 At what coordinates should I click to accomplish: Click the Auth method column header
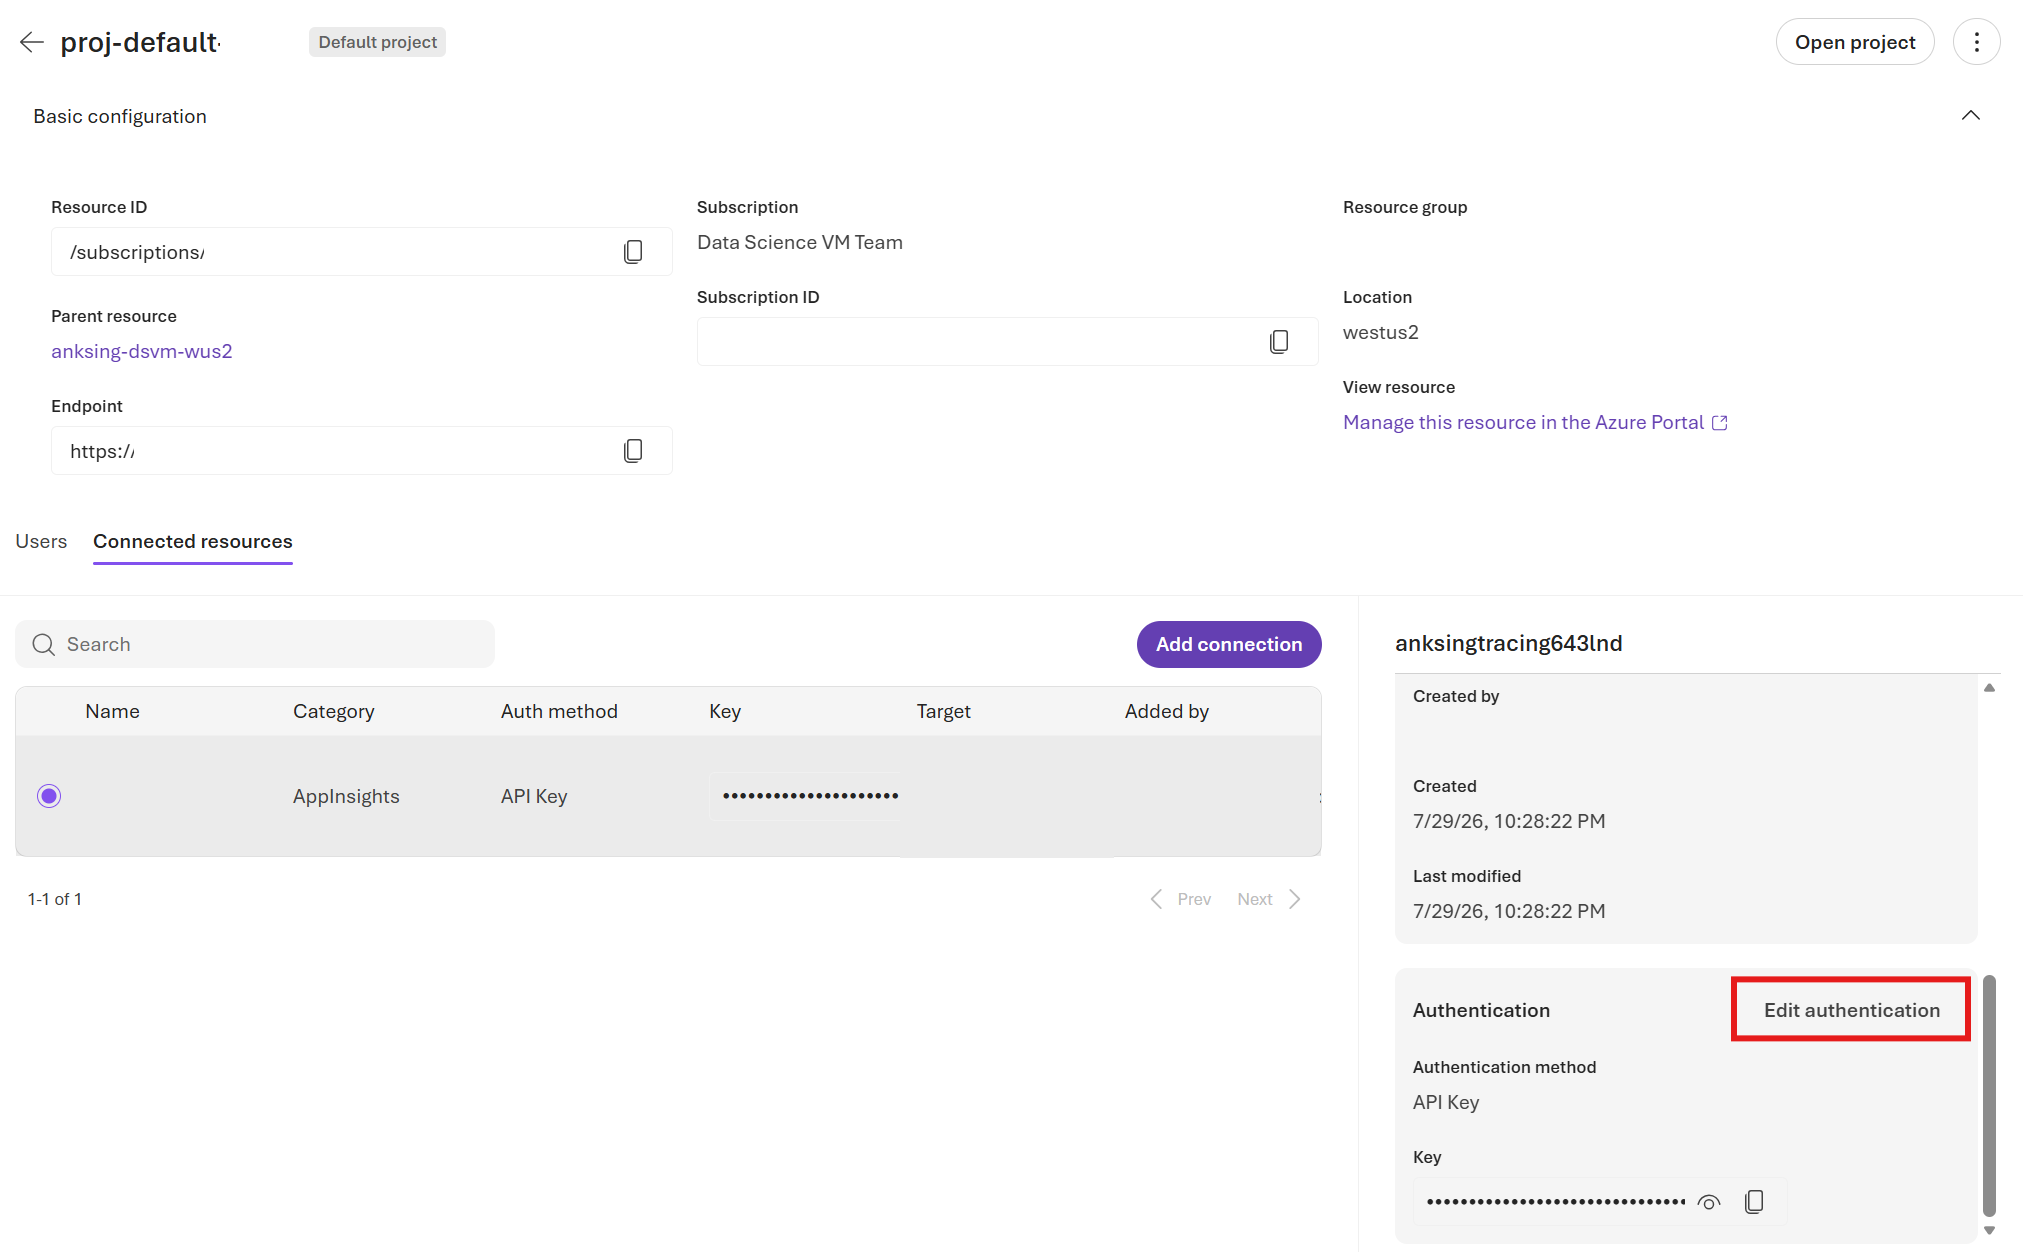pyautogui.click(x=559, y=711)
